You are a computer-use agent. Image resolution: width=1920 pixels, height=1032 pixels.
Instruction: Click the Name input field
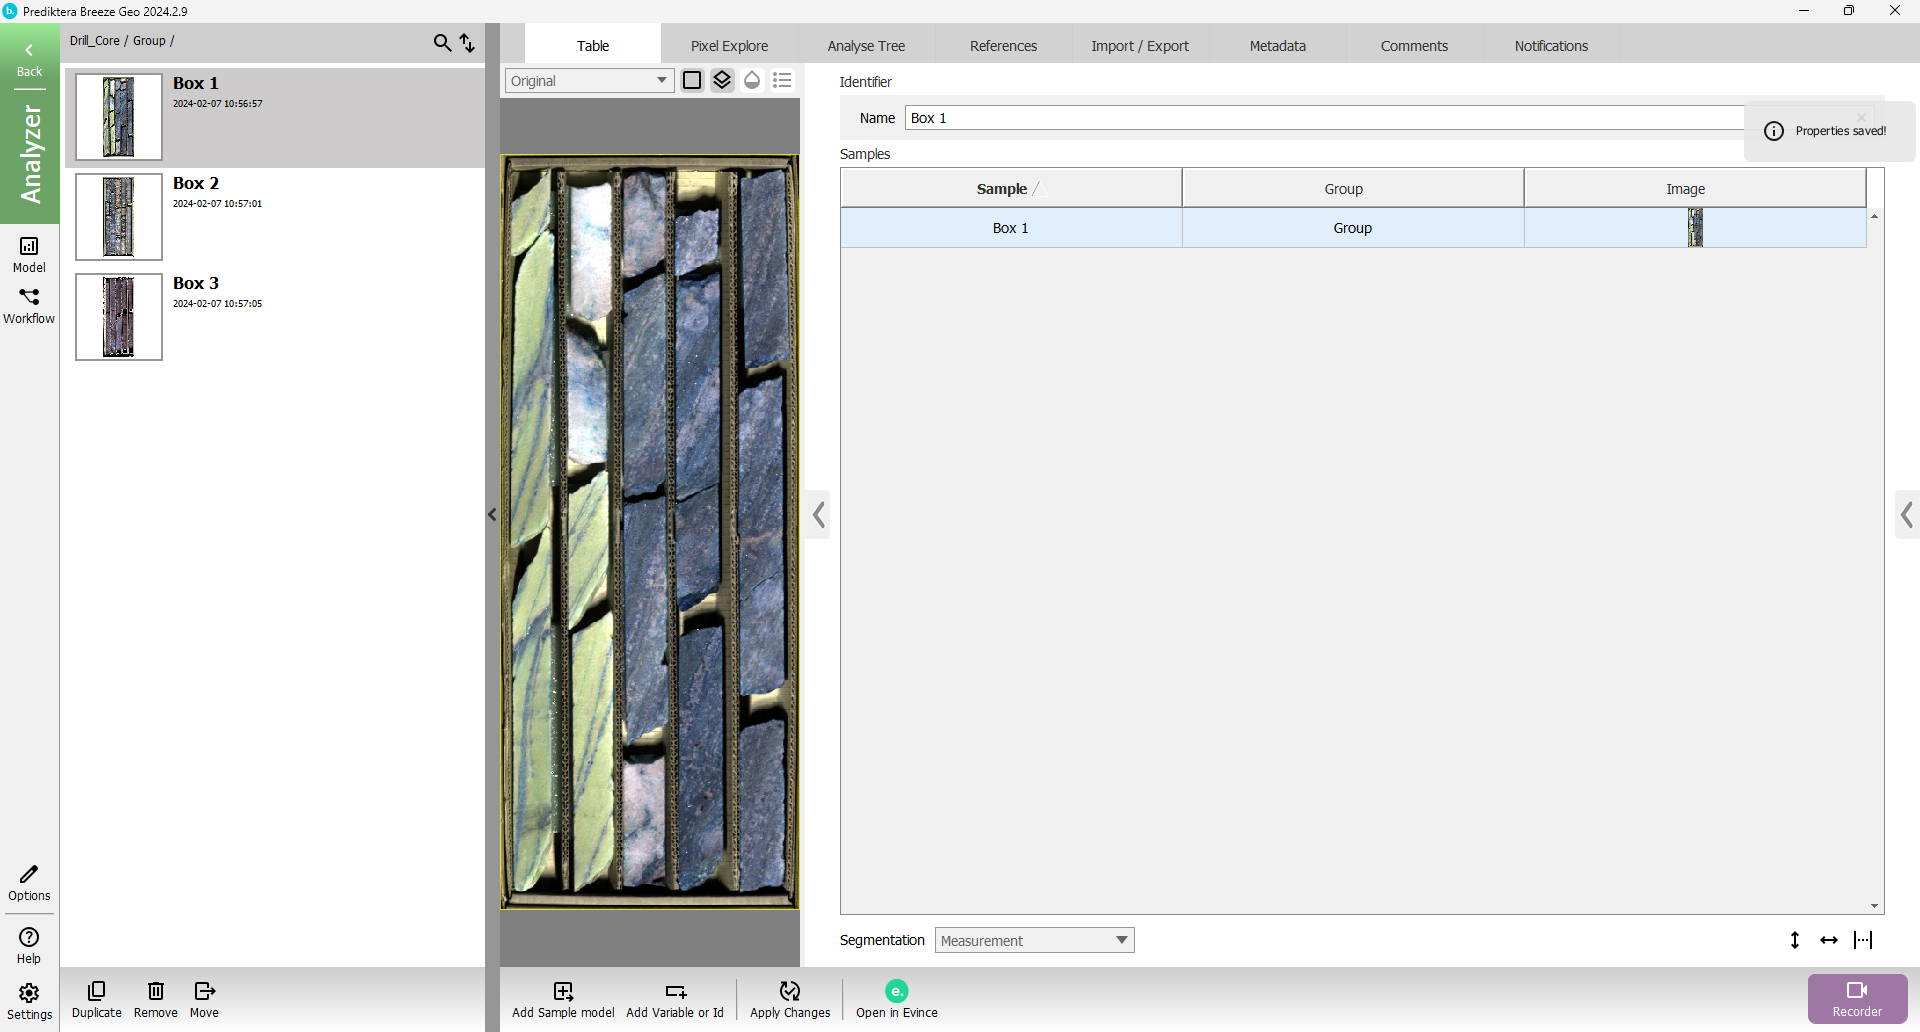point(1320,118)
